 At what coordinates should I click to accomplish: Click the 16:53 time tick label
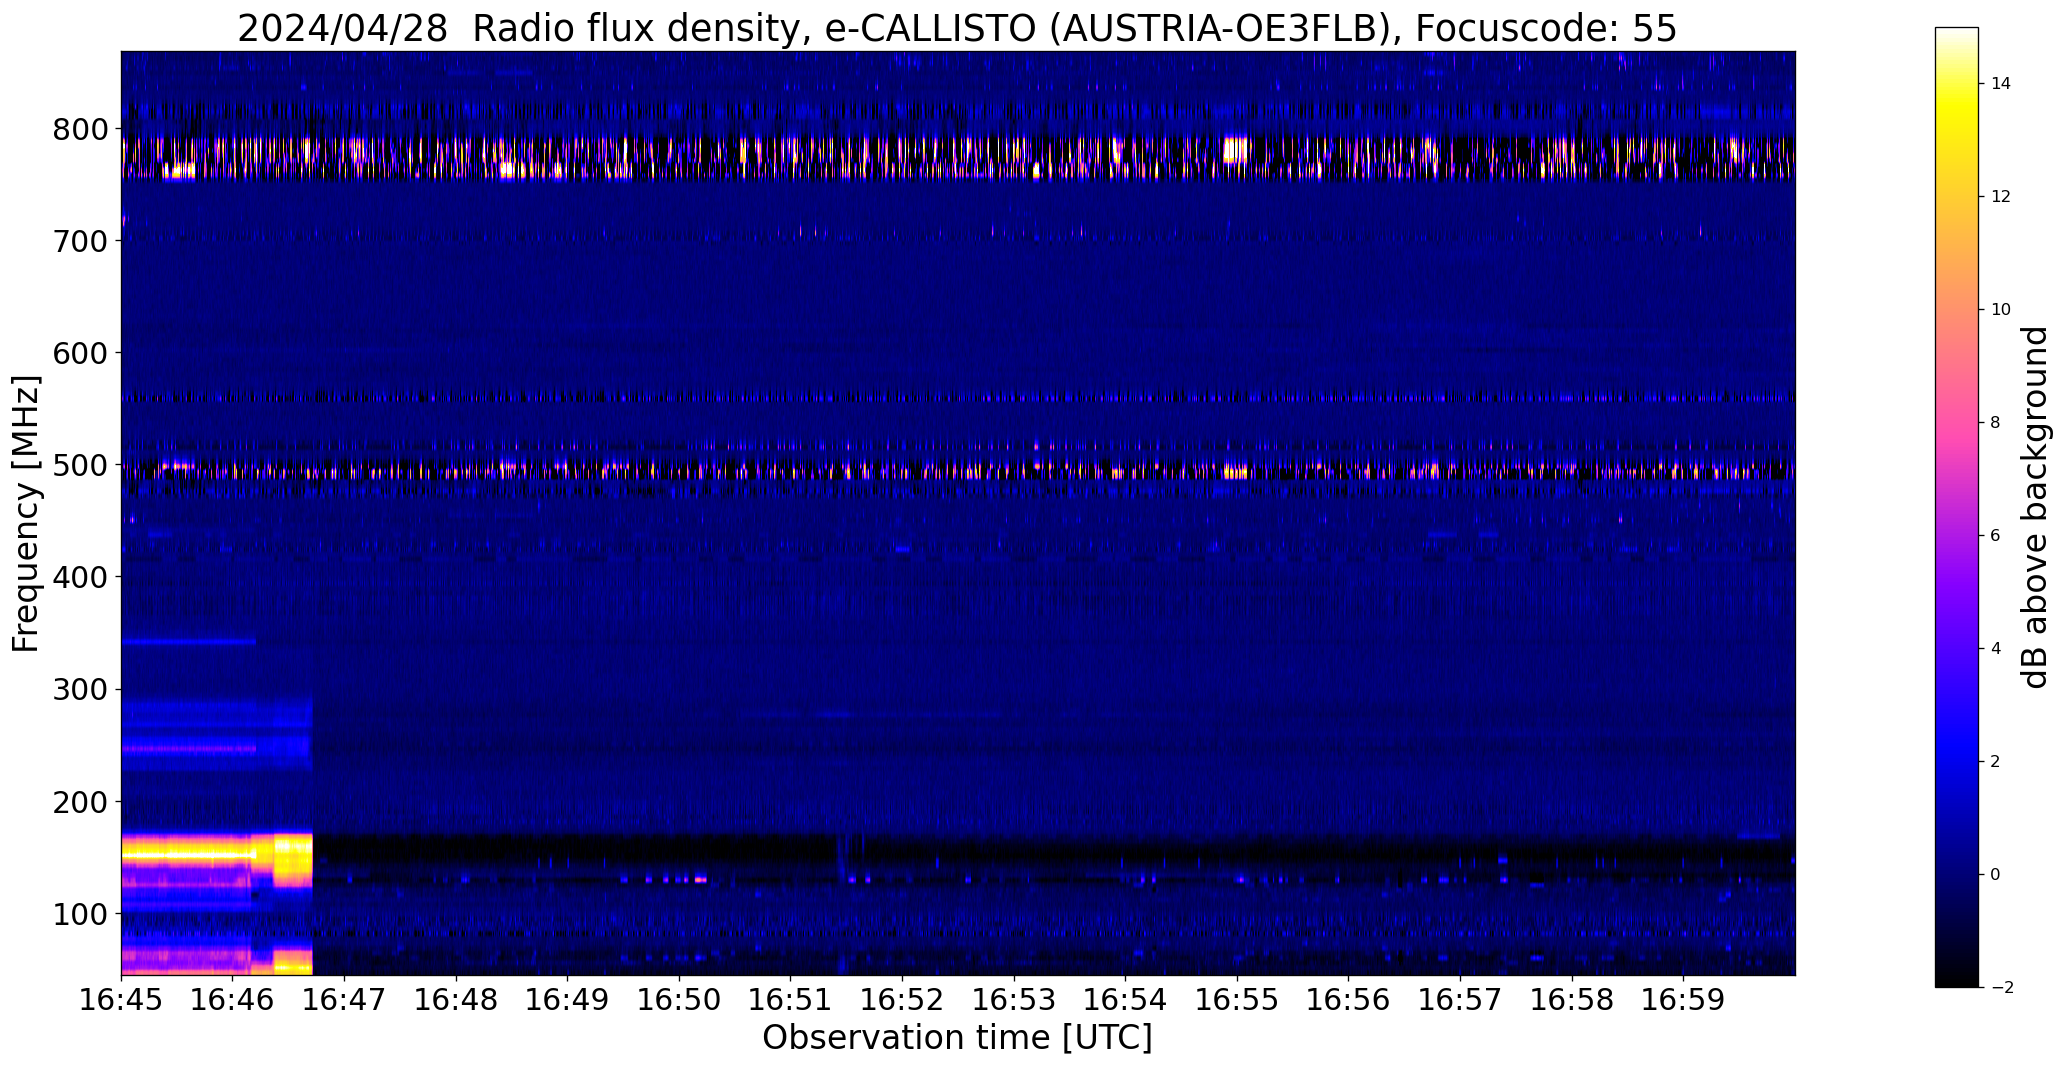(1015, 1000)
